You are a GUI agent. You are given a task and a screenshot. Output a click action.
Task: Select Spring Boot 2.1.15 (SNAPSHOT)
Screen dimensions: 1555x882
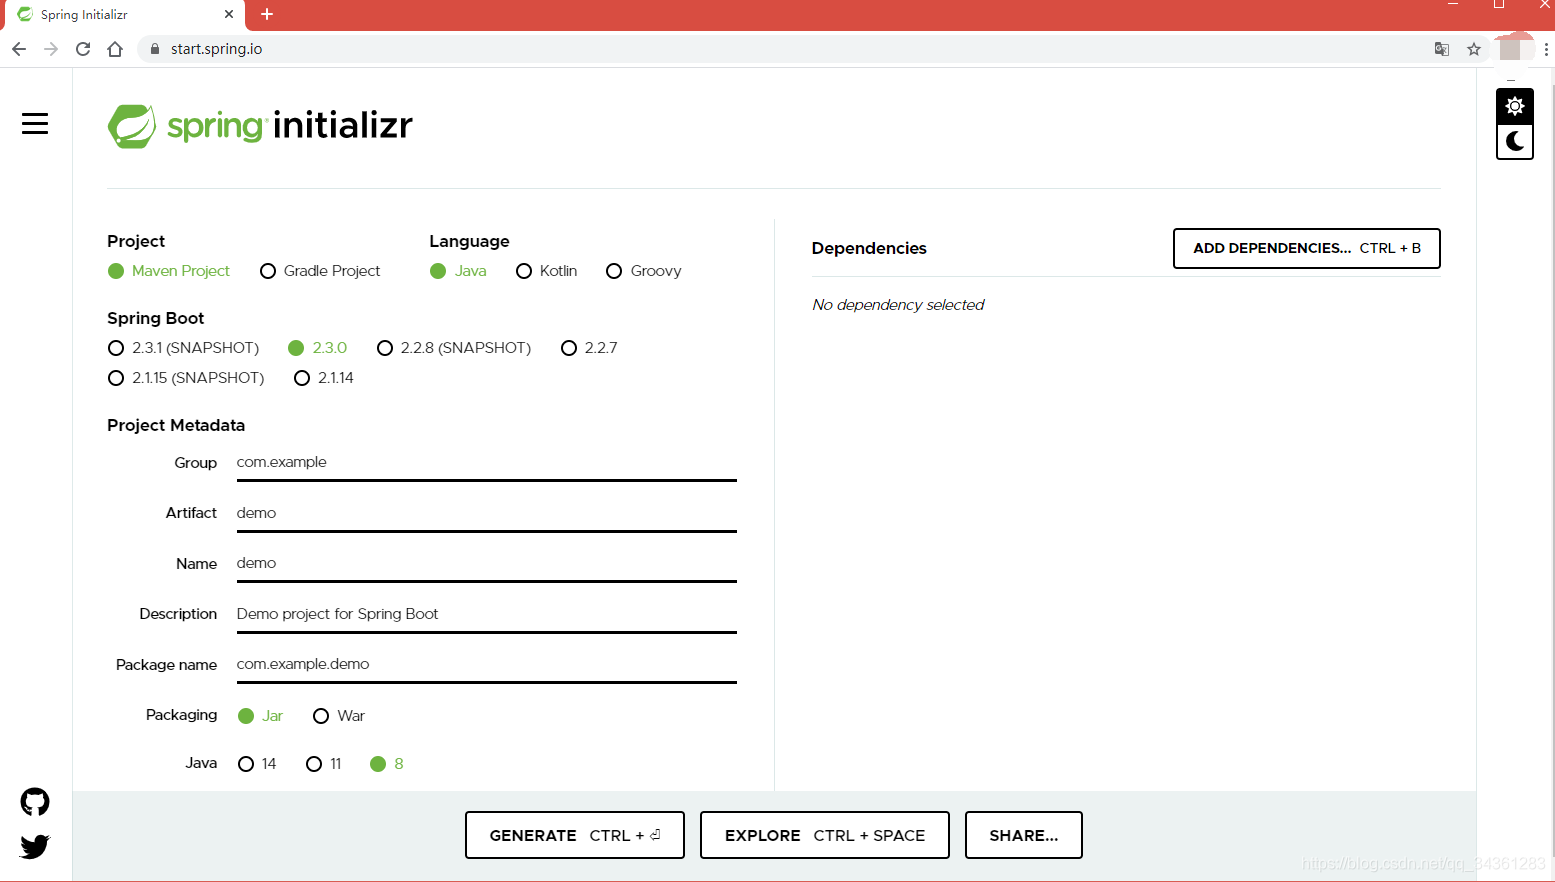point(186,378)
